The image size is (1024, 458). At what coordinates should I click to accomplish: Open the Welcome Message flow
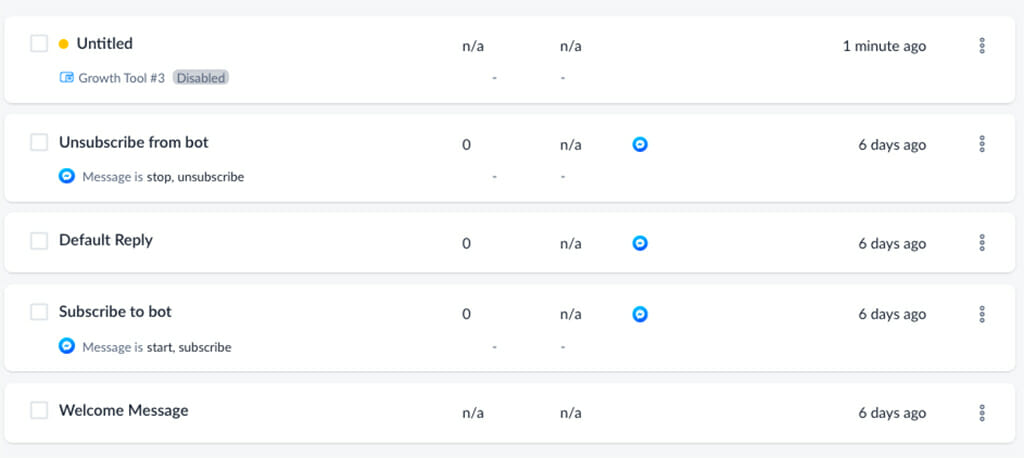(123, 410)
